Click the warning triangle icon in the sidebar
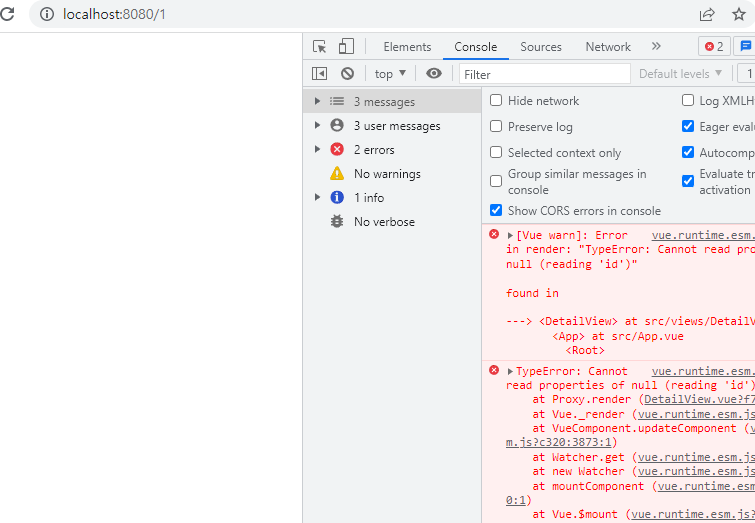Screen dimensions: 755x523 tap(337, 173)
